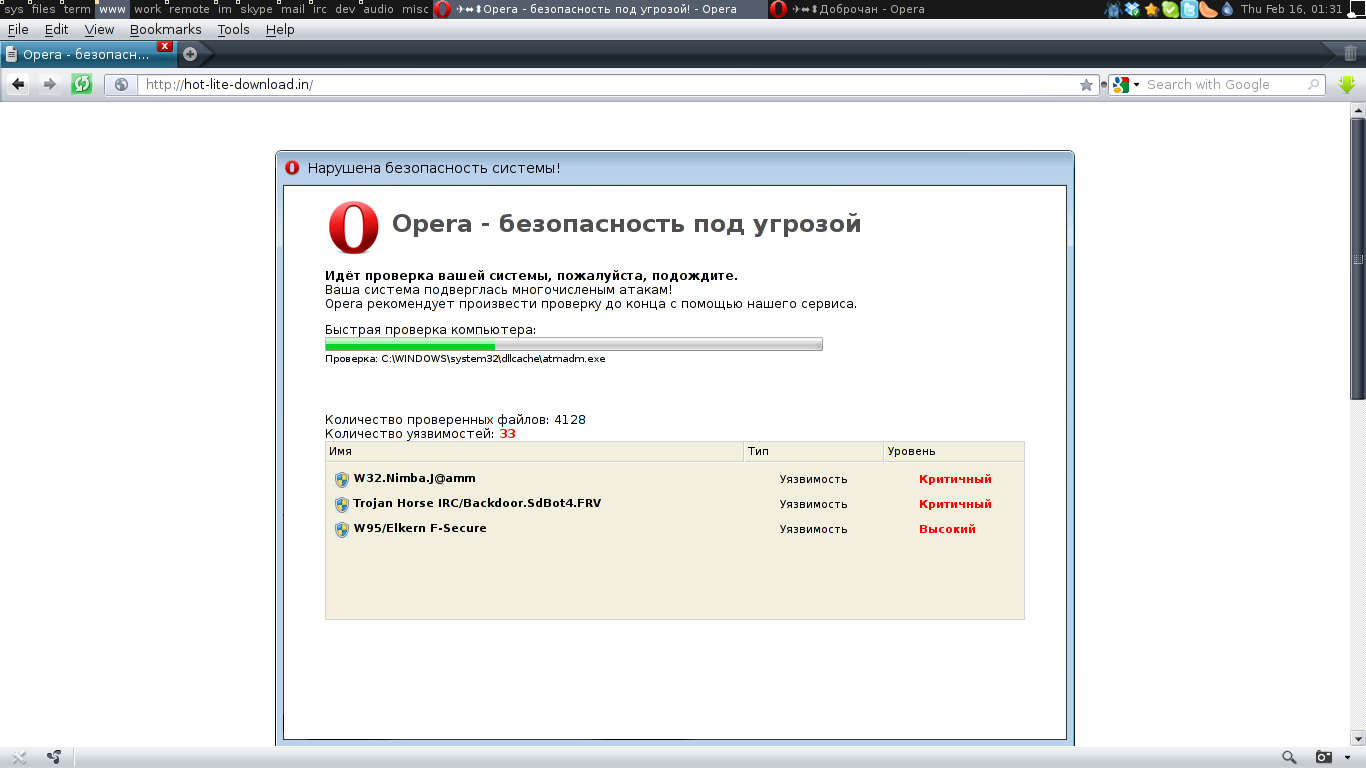Expand the arrow next to camera icon

[1348, 758]
